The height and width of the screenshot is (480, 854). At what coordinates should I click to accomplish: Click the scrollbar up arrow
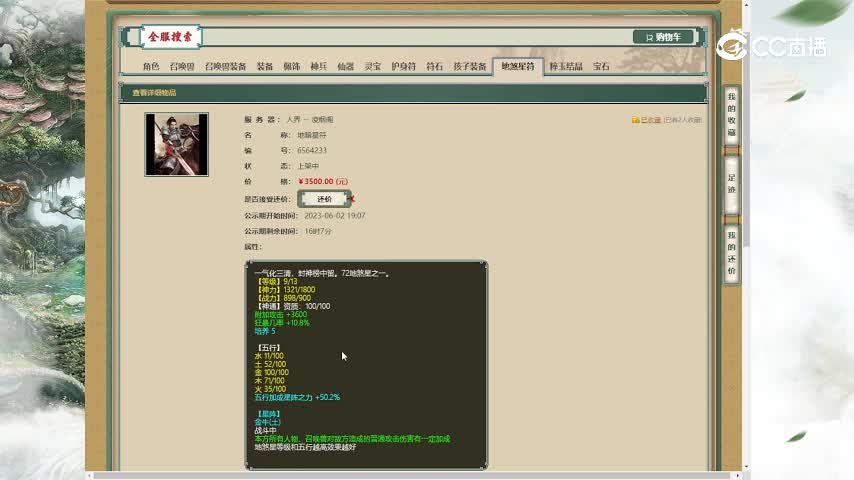click(x=747, y=3)
